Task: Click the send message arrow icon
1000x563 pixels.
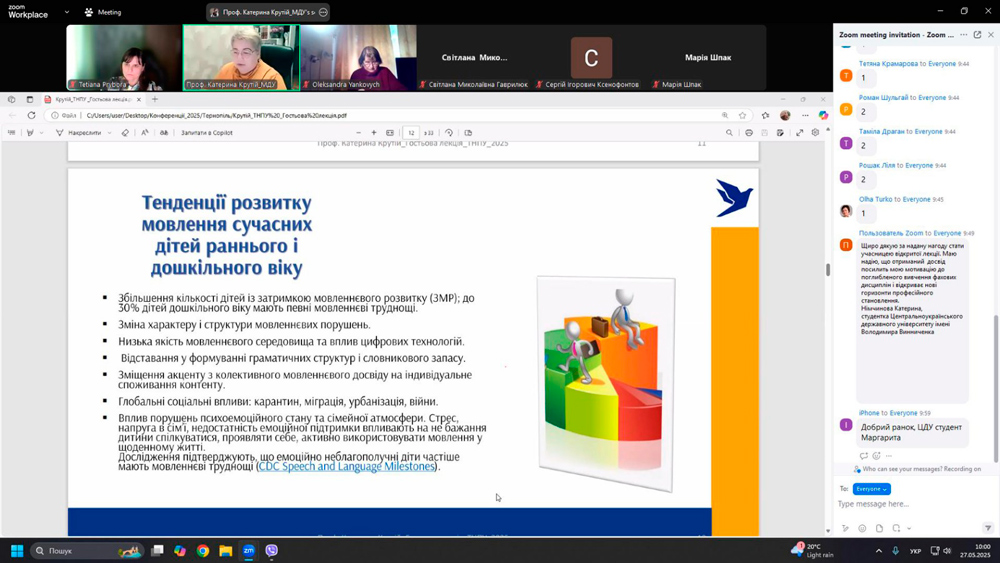Action: point(988,528)
